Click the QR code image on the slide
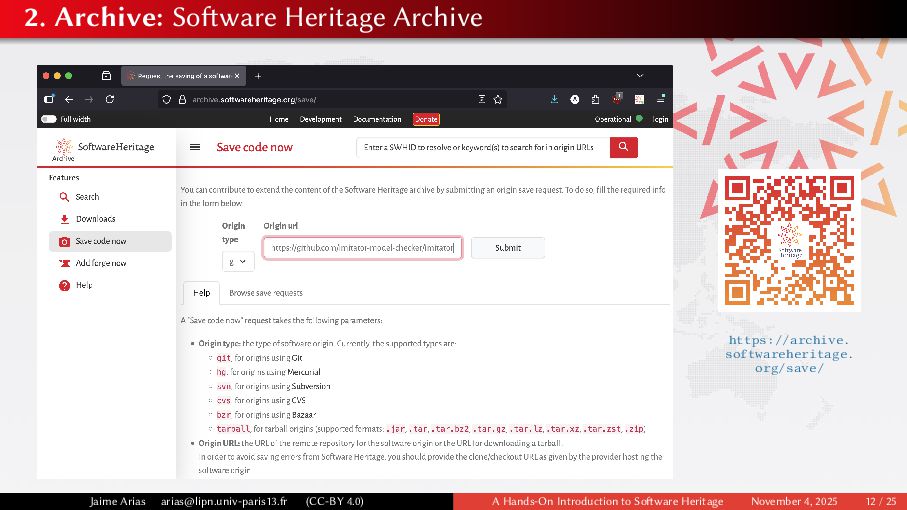 click(790, 241)
